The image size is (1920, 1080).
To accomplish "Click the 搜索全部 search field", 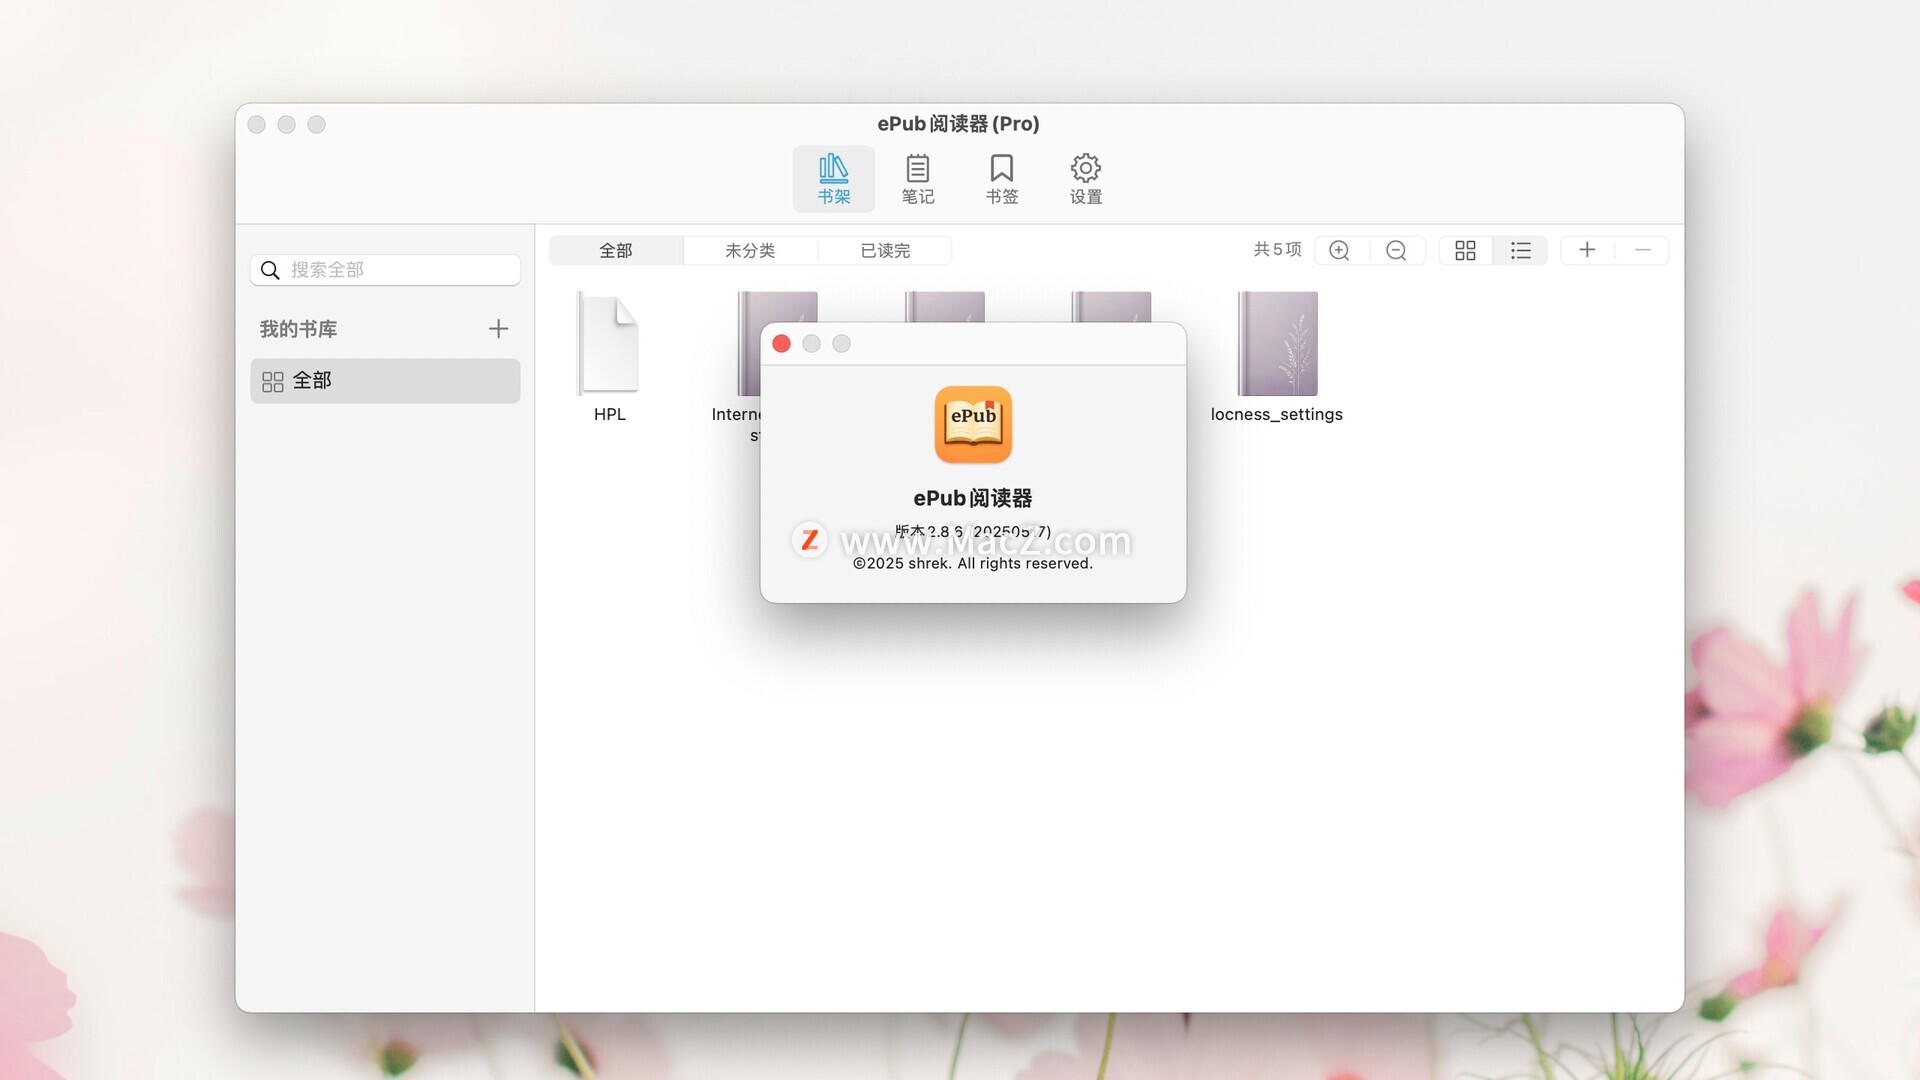I will pos(385,270).
